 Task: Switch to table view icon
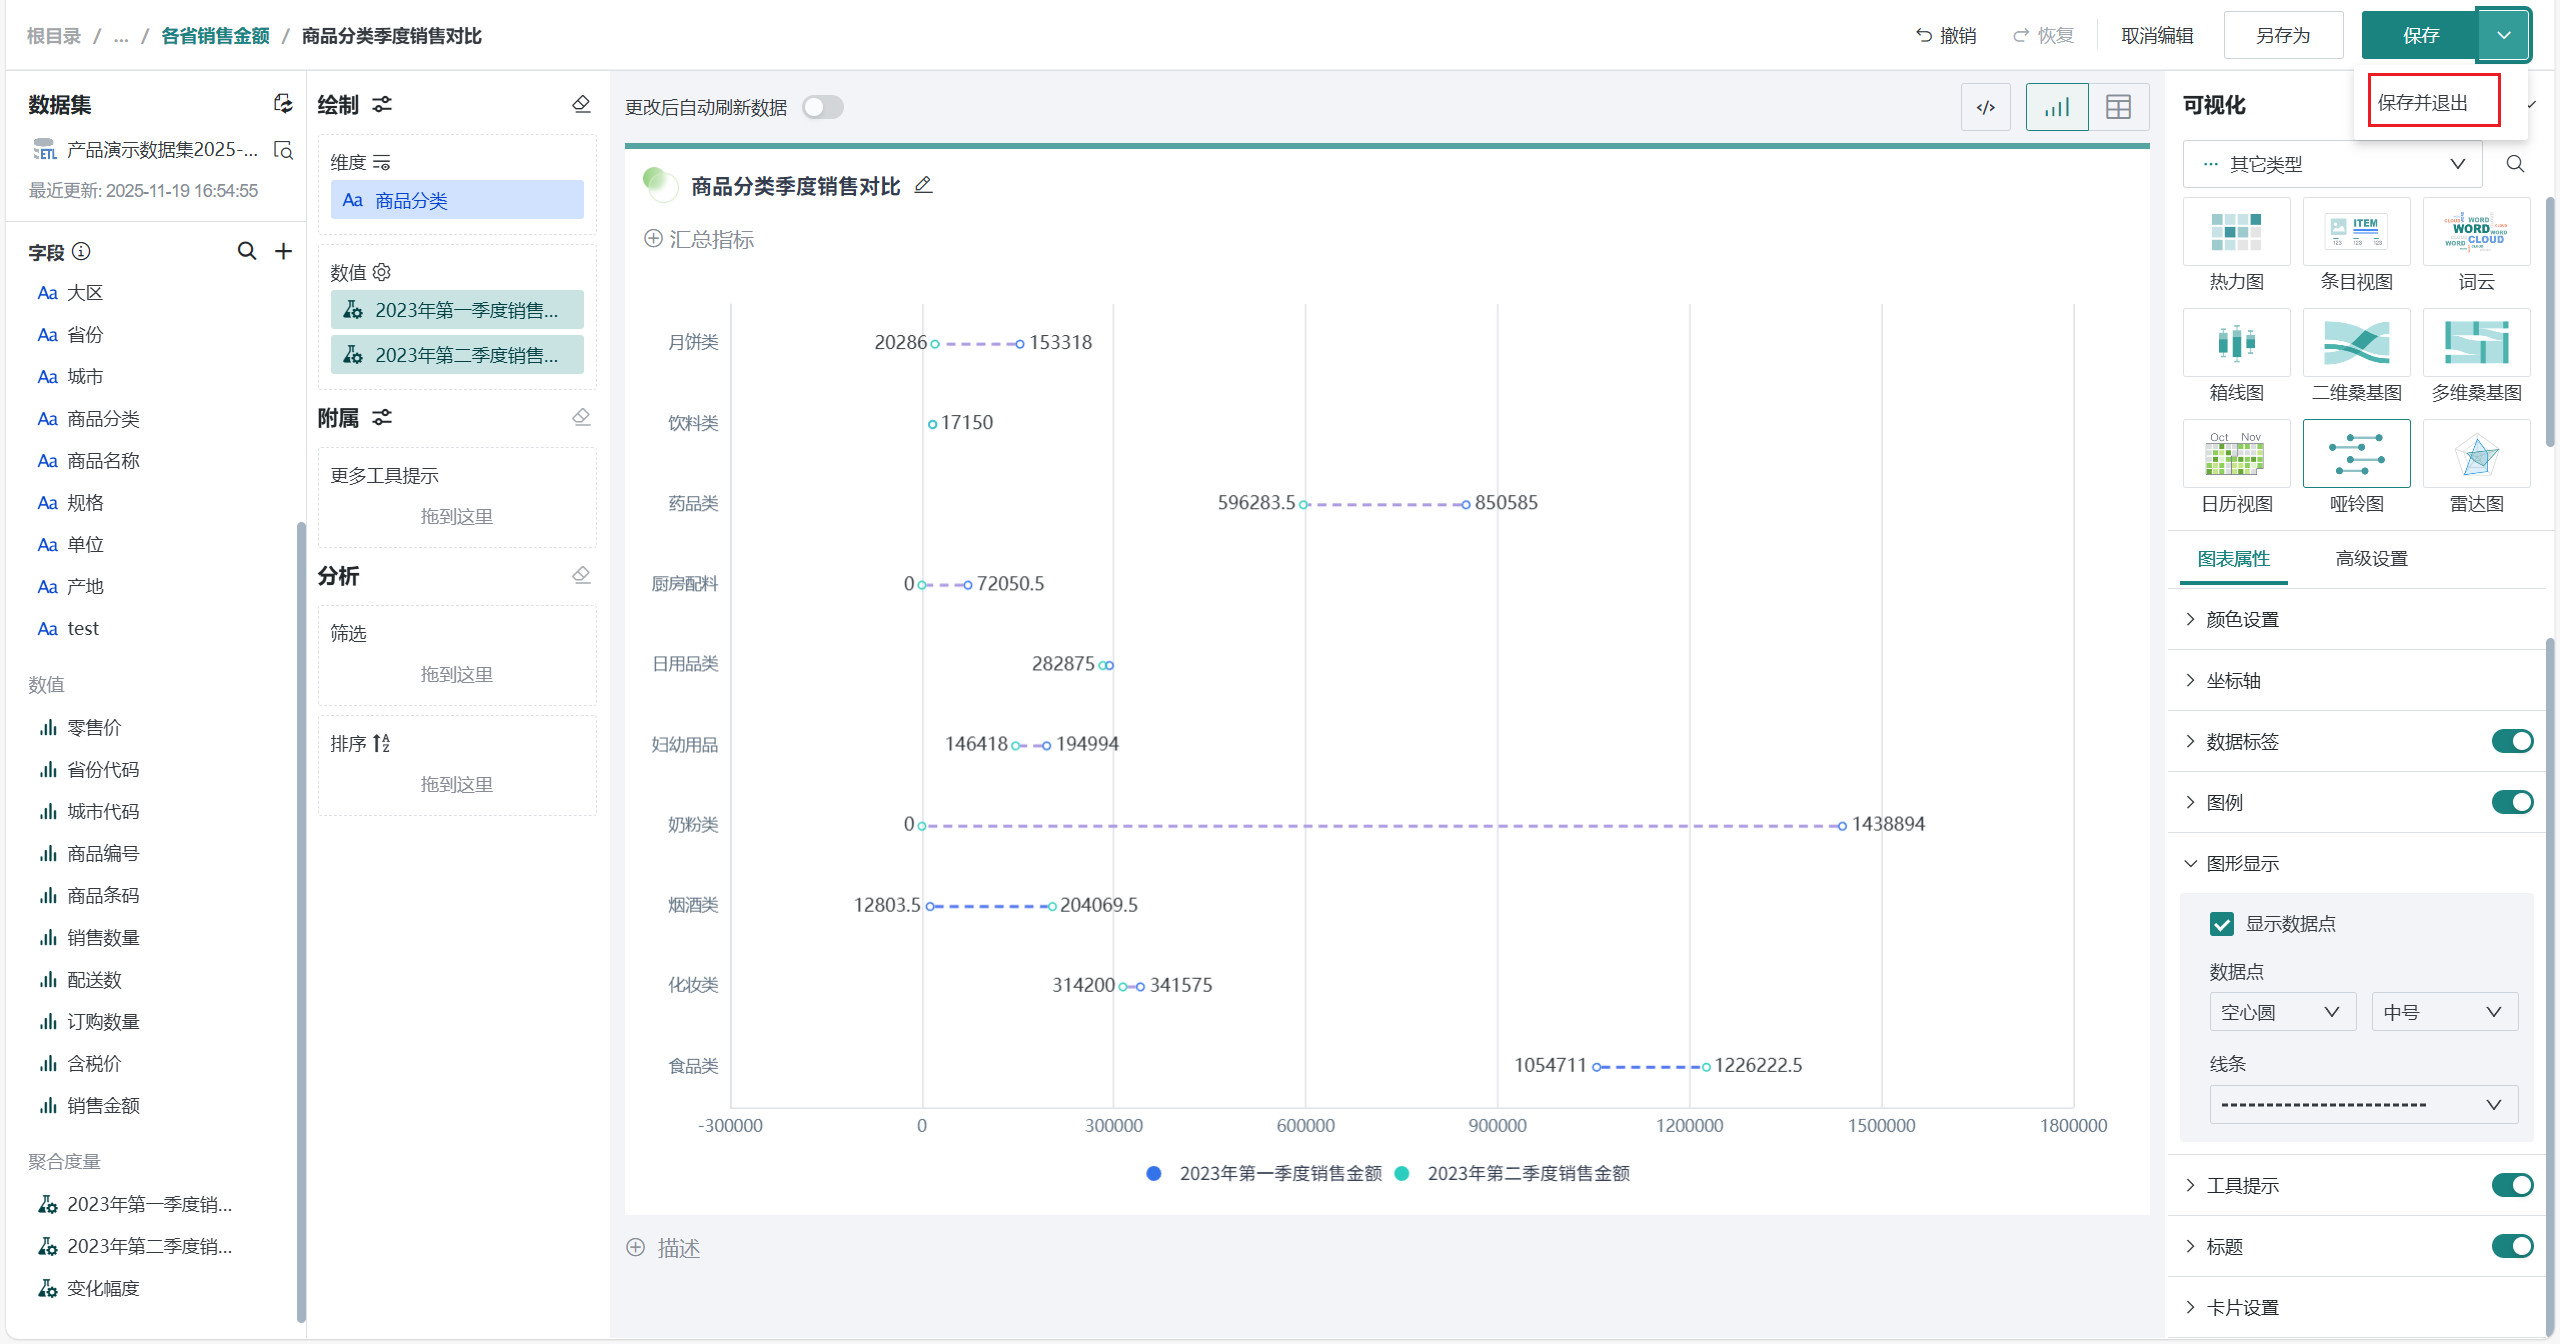(x=2118, y=107)
